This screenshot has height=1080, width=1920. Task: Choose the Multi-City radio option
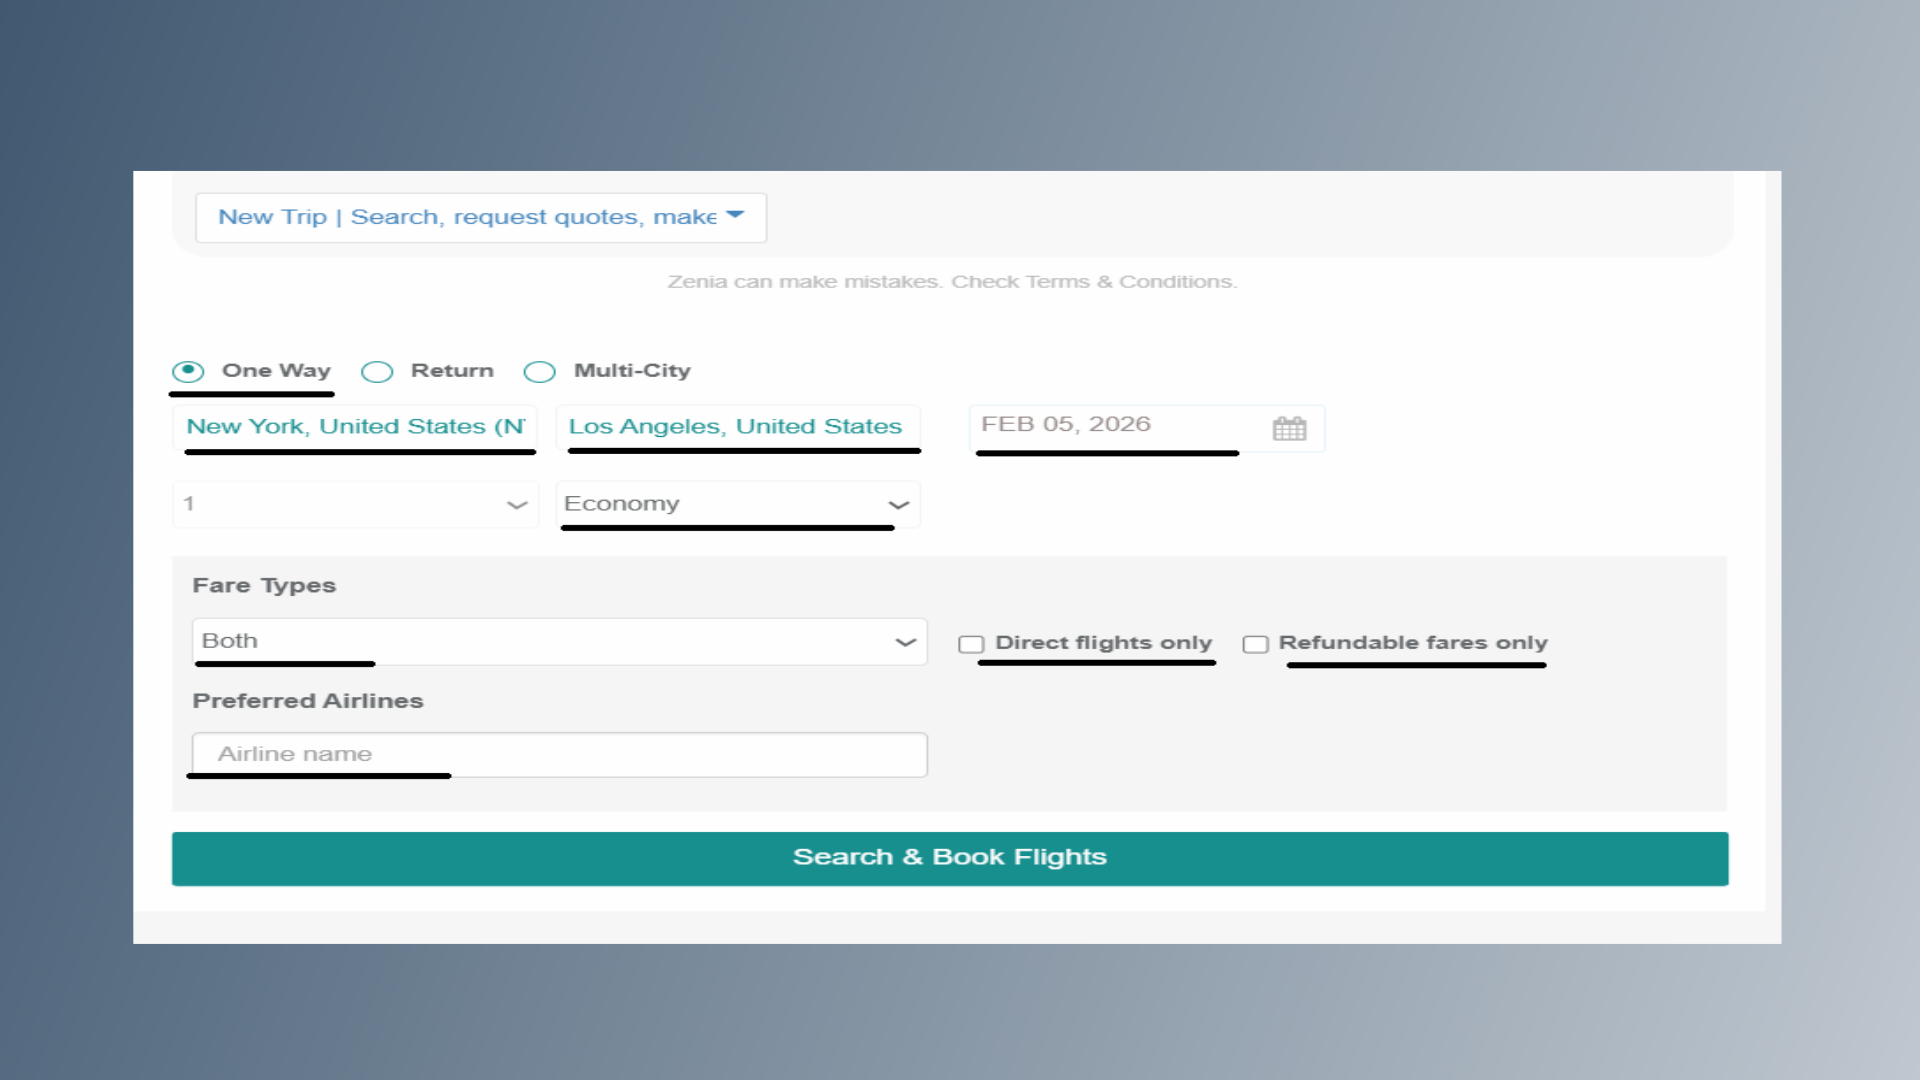tap(540, 372)
